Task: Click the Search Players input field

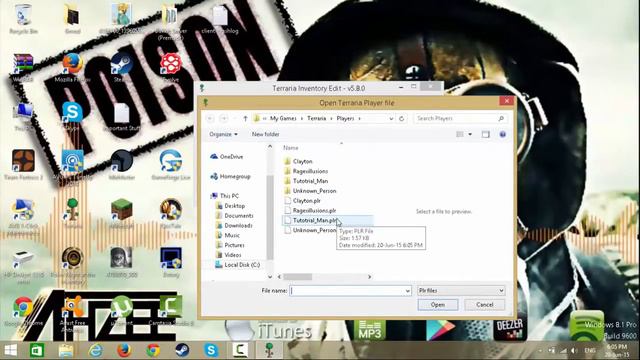Action: [460, 118]
